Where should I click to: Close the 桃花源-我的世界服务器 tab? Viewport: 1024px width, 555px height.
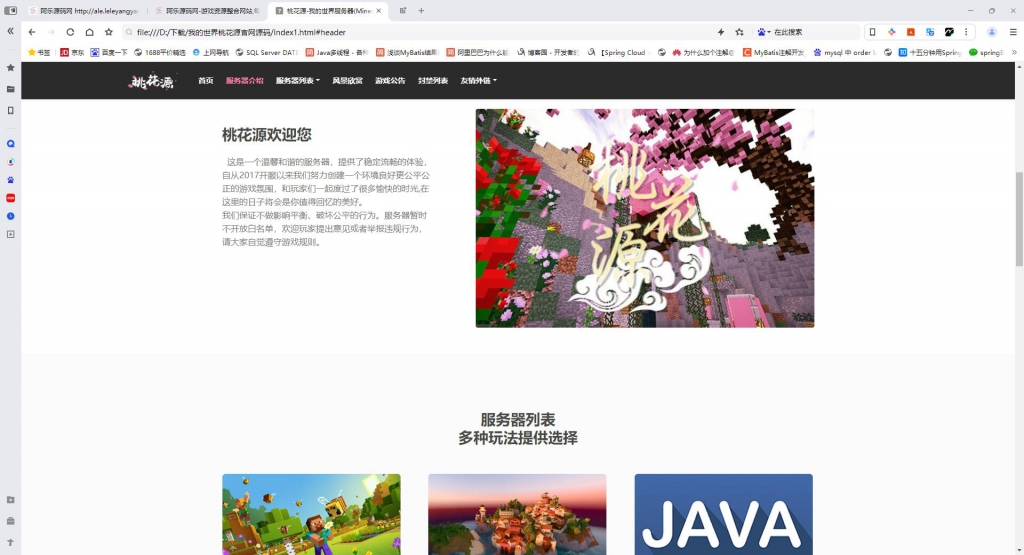point(379,11)
